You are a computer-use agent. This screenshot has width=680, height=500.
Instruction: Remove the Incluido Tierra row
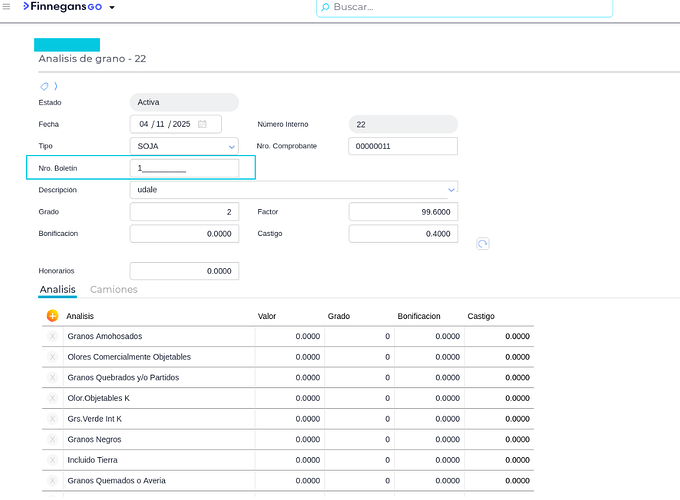52,460
